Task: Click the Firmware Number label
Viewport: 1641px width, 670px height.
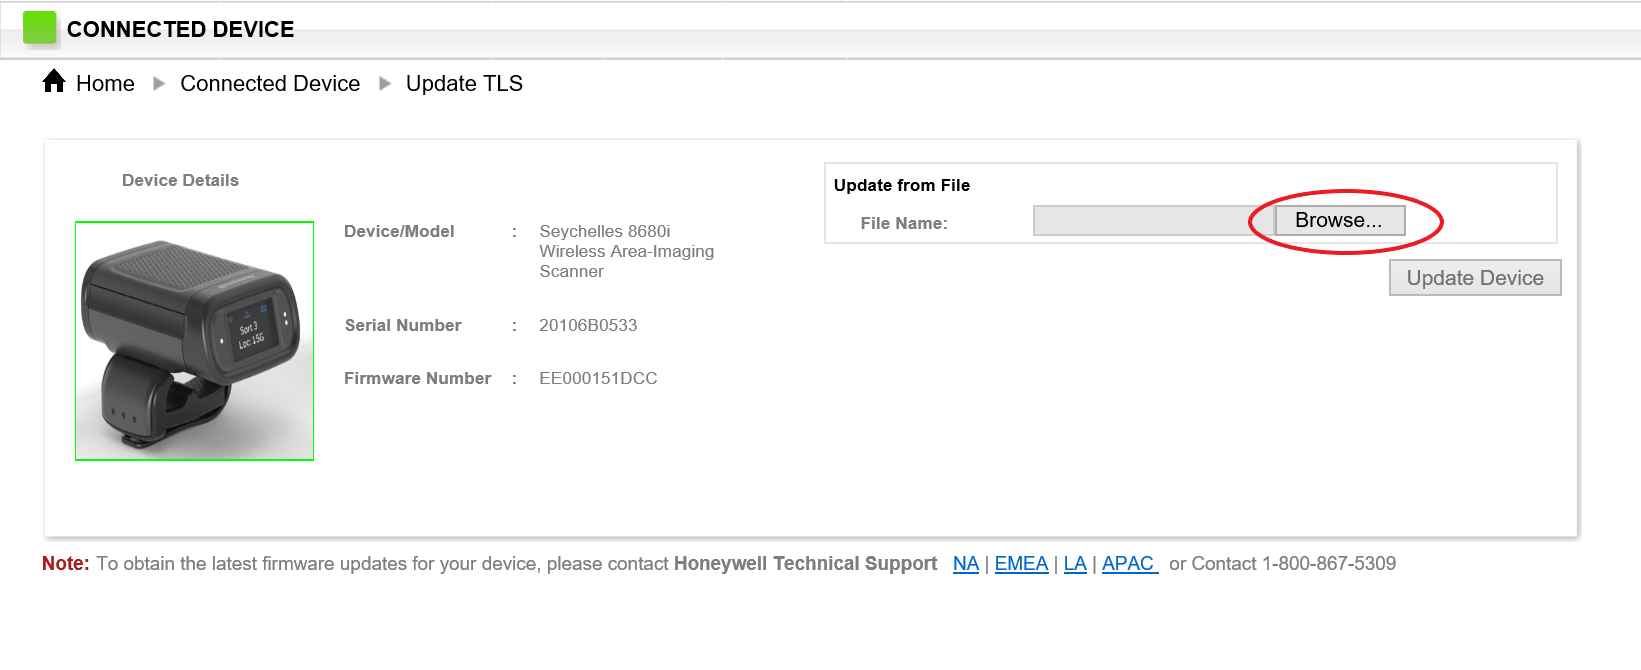Action: (418, 378)
